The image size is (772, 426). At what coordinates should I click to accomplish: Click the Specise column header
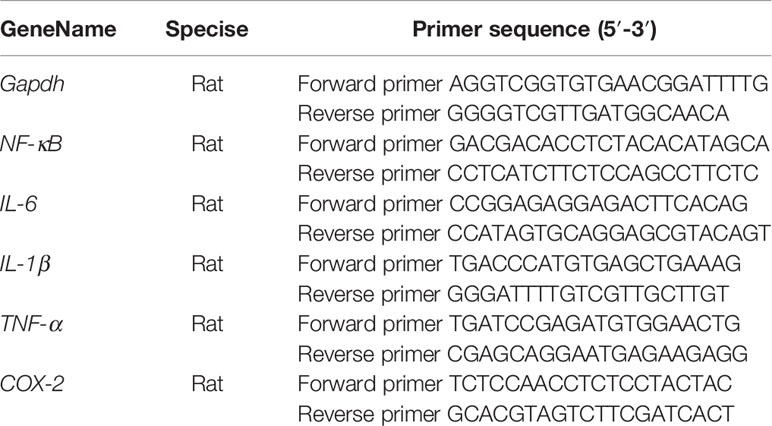[x=207, y=30]
